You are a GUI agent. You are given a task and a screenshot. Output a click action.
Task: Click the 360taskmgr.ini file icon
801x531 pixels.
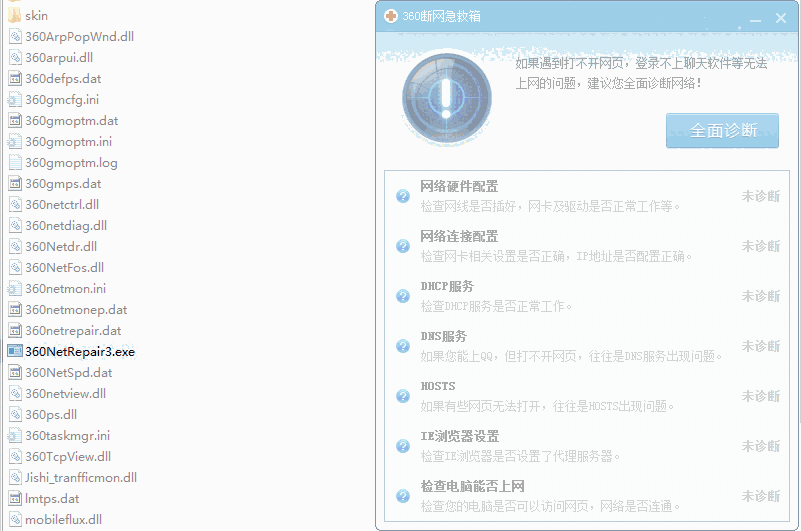[x=15, y=435]
